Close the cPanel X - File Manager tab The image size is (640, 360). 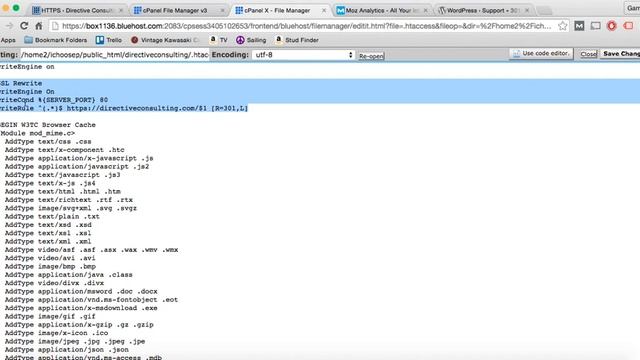(324, 10)
